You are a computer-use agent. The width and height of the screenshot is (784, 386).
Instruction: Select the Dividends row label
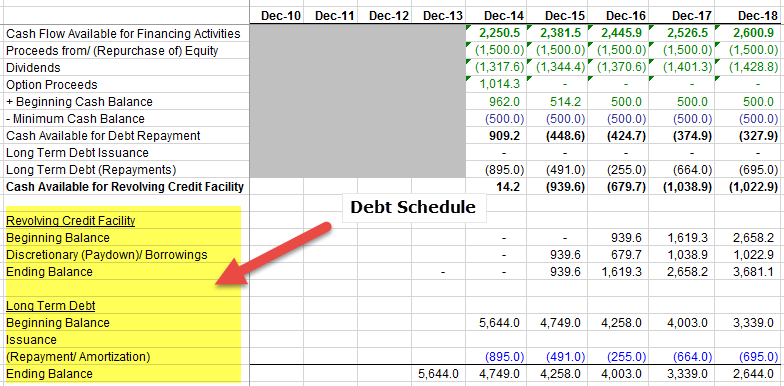click(33, 68)
